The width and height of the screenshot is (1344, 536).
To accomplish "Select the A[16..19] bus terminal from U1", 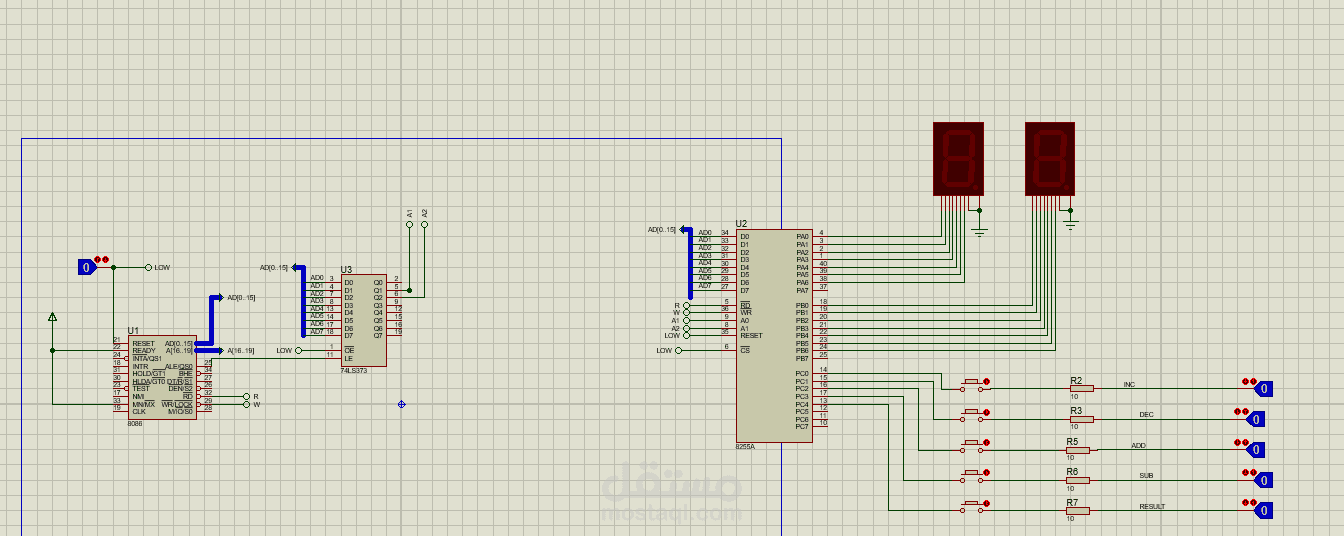I will [x=218, y=350].
